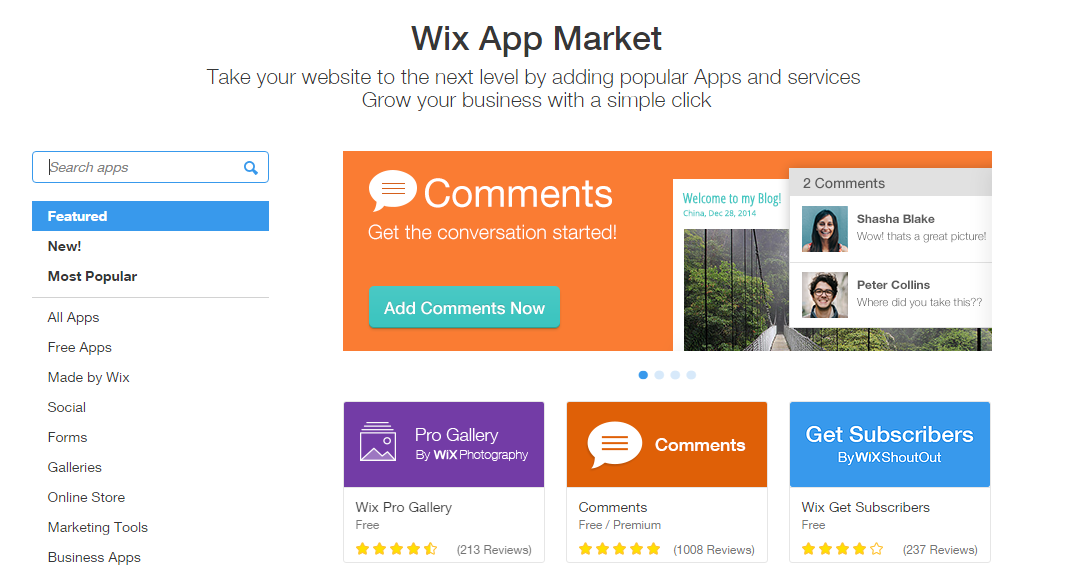This screenshot has width=1078, height=584.
Task: Click the Comments speech bubble banner icon
Action: (x=393, y=191)
